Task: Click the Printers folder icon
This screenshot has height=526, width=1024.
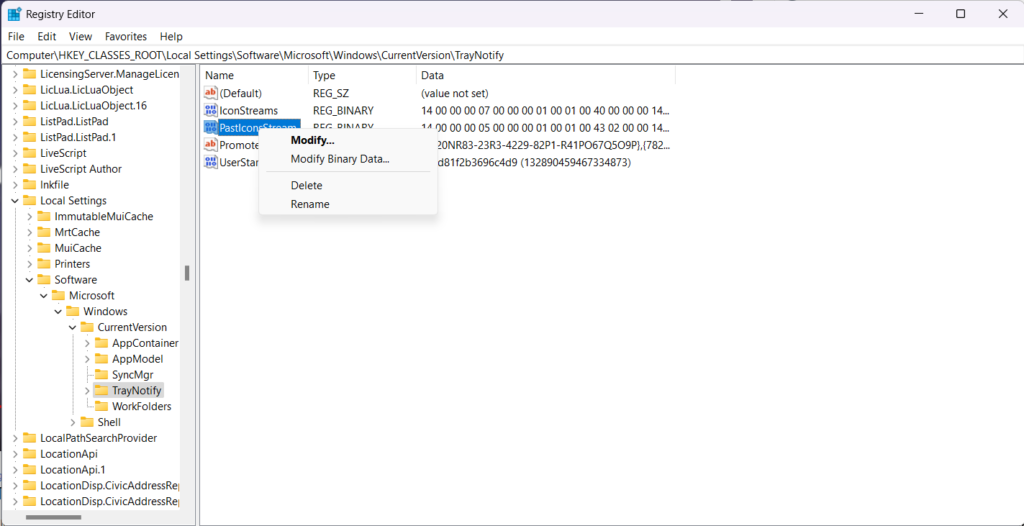Action: click(x=44, y=264)
